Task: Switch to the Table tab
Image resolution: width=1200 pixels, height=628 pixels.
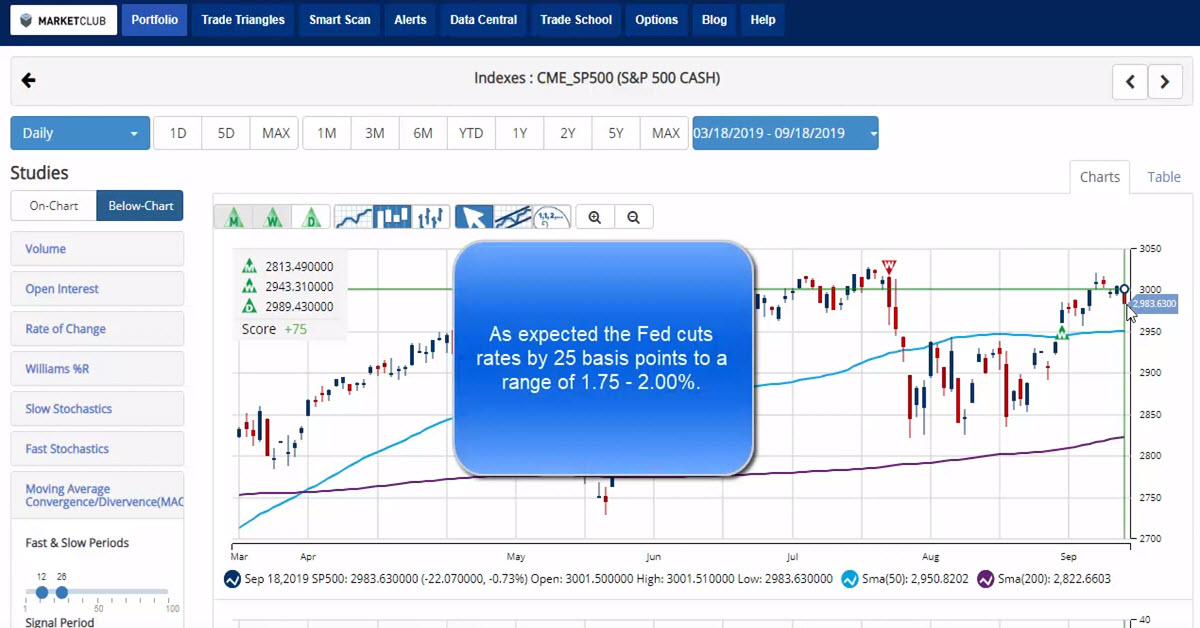Action: (x=1163, y=177)
